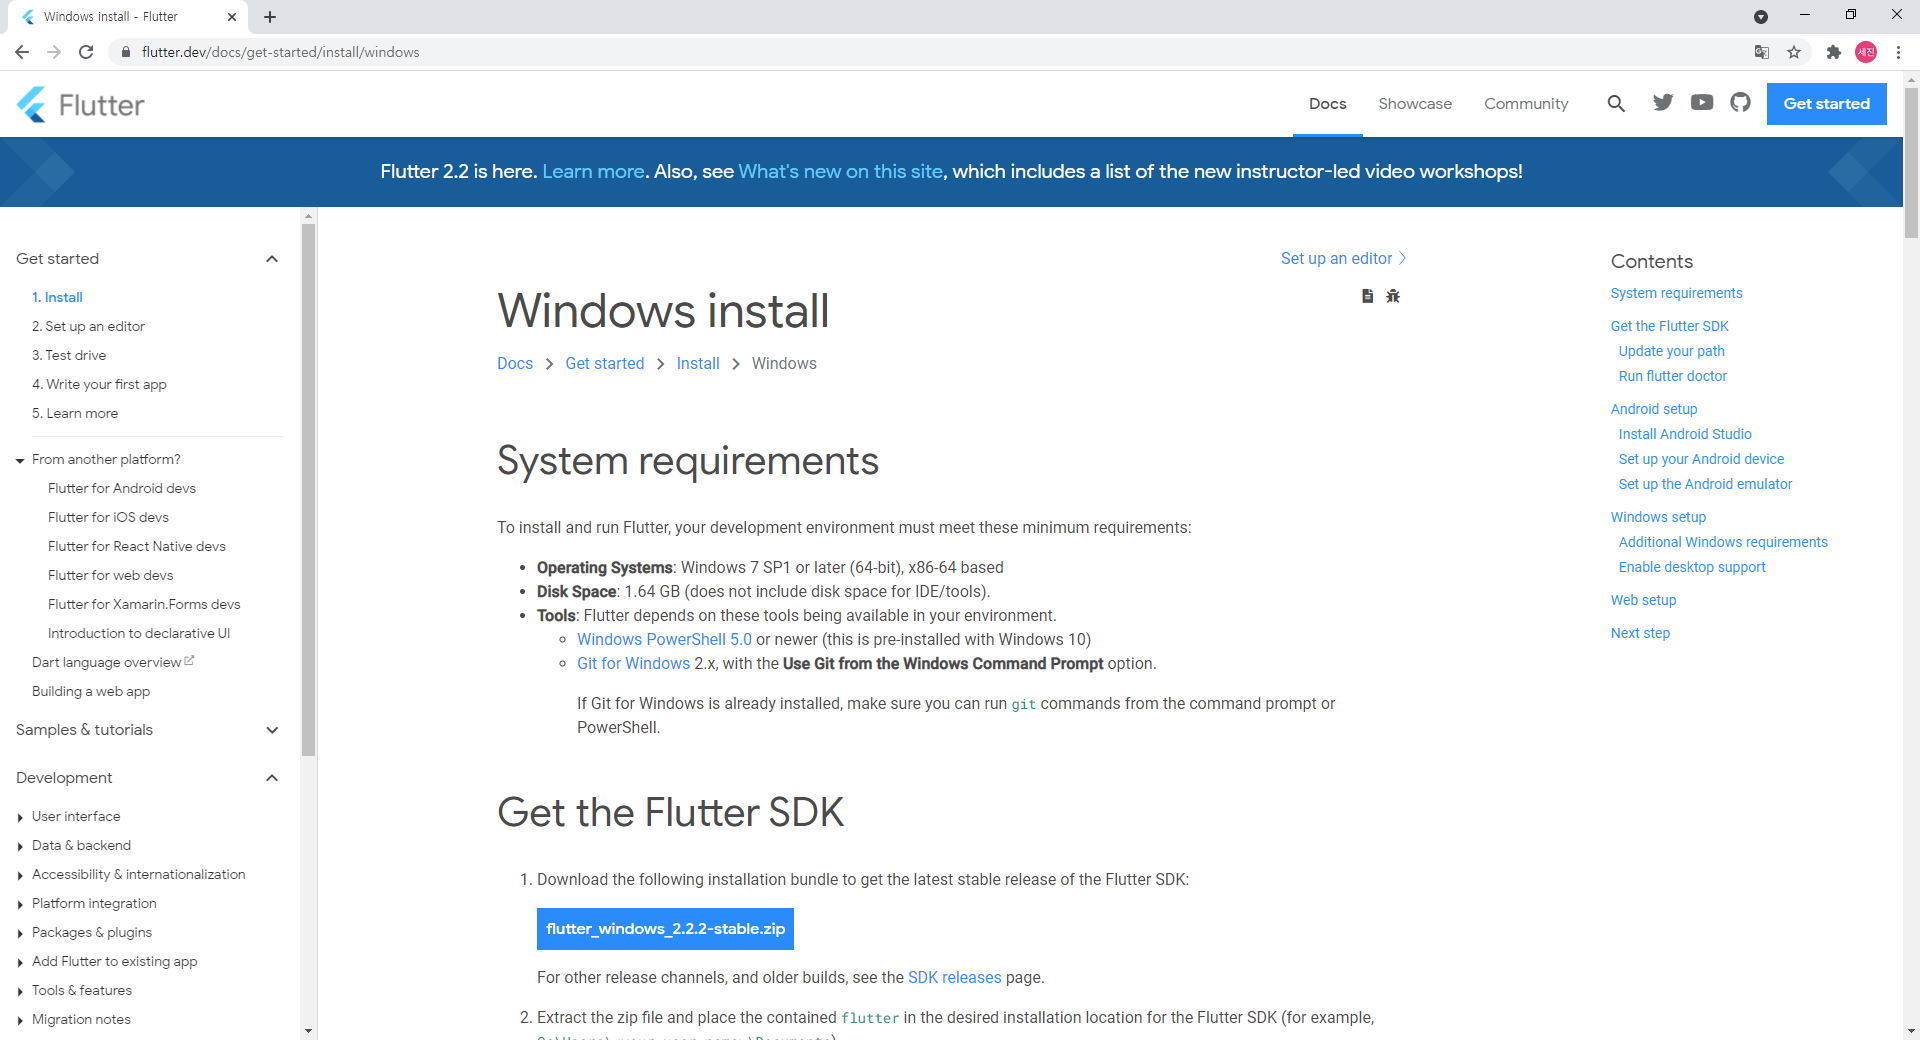Screen dimensions: 1920x1040
Task: Open the Chrome profile avatar
Action: [1866, 52]
